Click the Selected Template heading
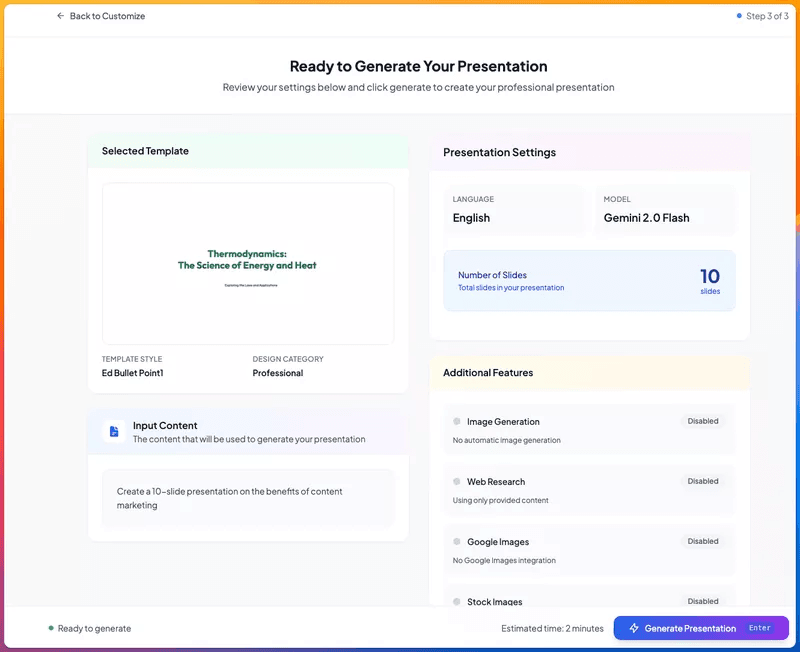The height and width of the screenshot is (652, 800). point(145,151)
